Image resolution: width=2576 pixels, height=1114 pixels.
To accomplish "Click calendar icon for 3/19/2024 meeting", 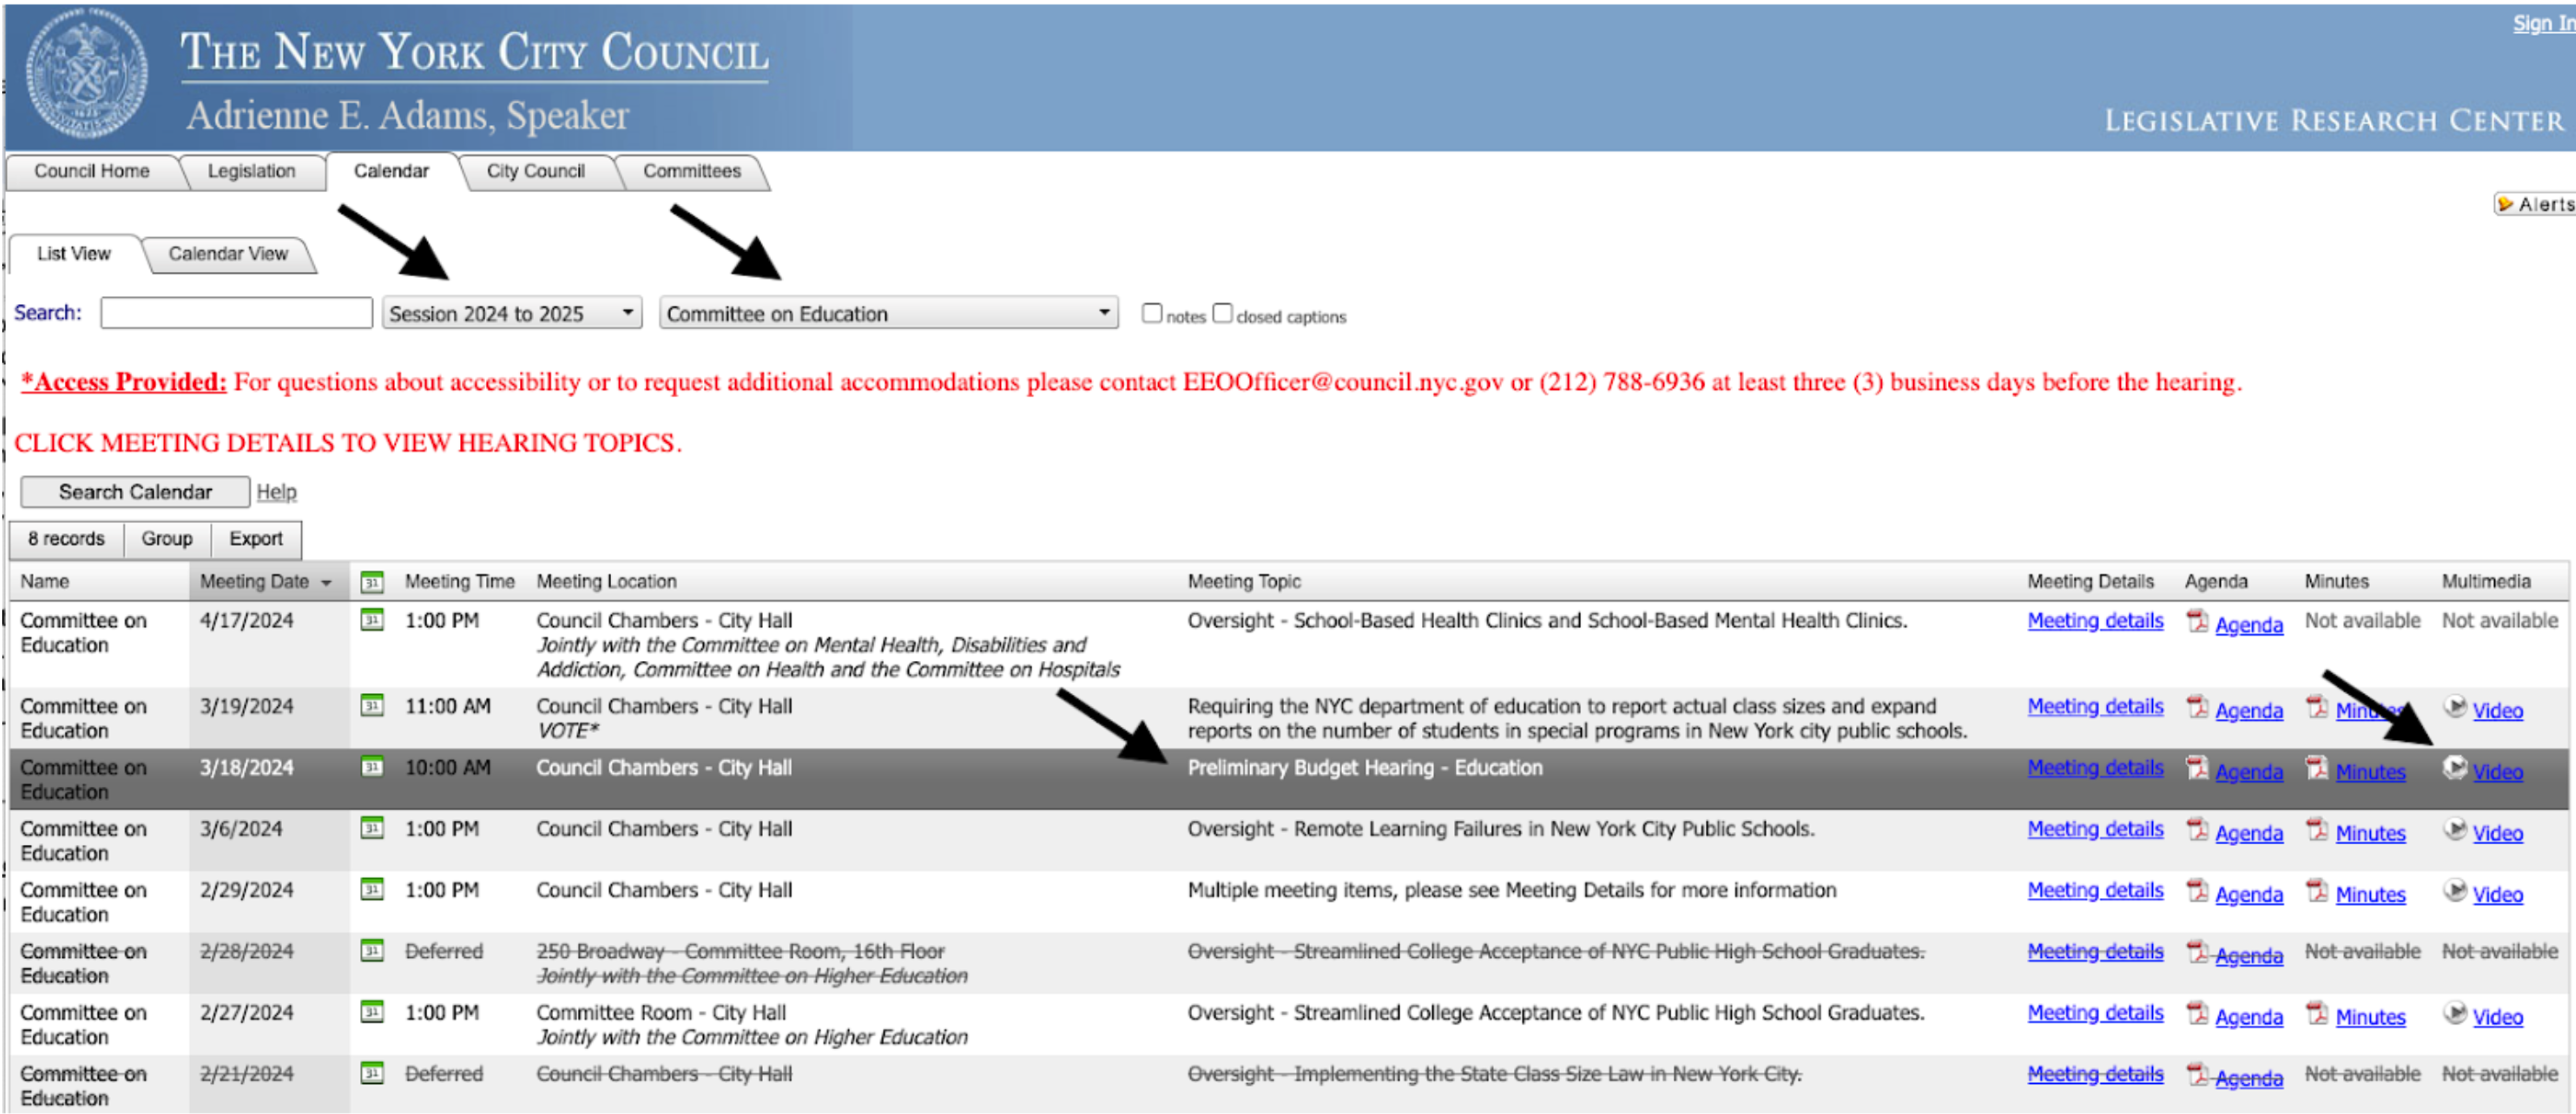I will tap(372, 706).
